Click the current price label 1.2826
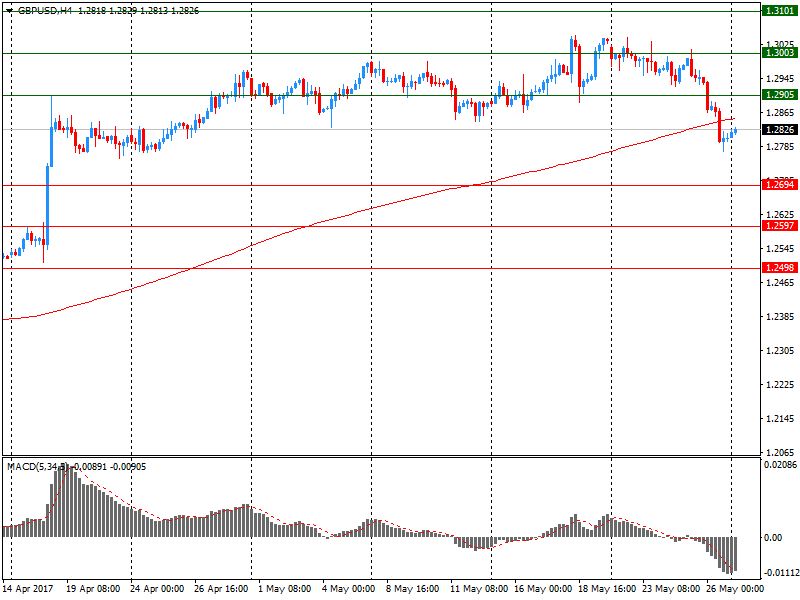Viewport: 800px width, 600px height. 780,130
